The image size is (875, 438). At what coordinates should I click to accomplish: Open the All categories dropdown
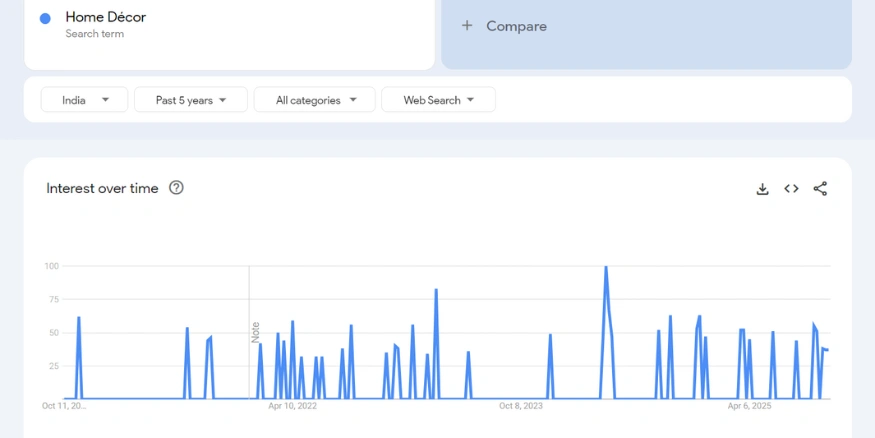click(x=315, y=100)
